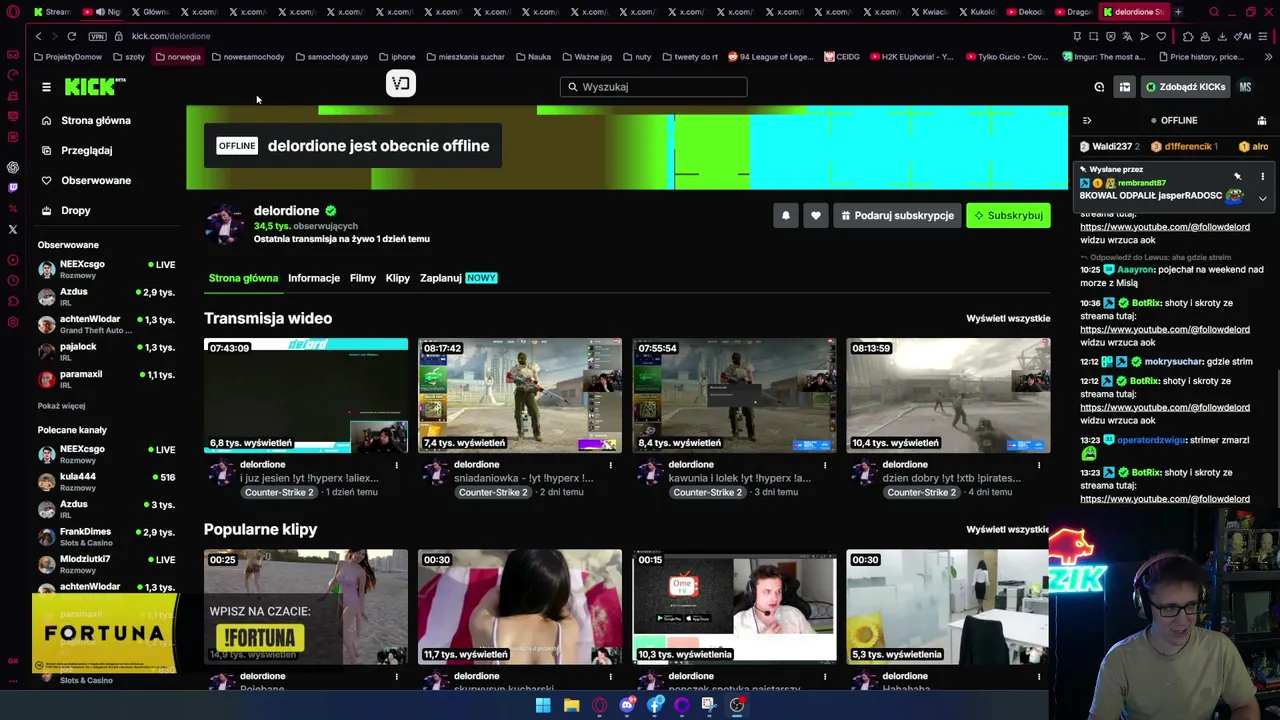Open Azdus in the Obserwowane list
Viewport: 1280px width, 720px height.
[106, 296]
